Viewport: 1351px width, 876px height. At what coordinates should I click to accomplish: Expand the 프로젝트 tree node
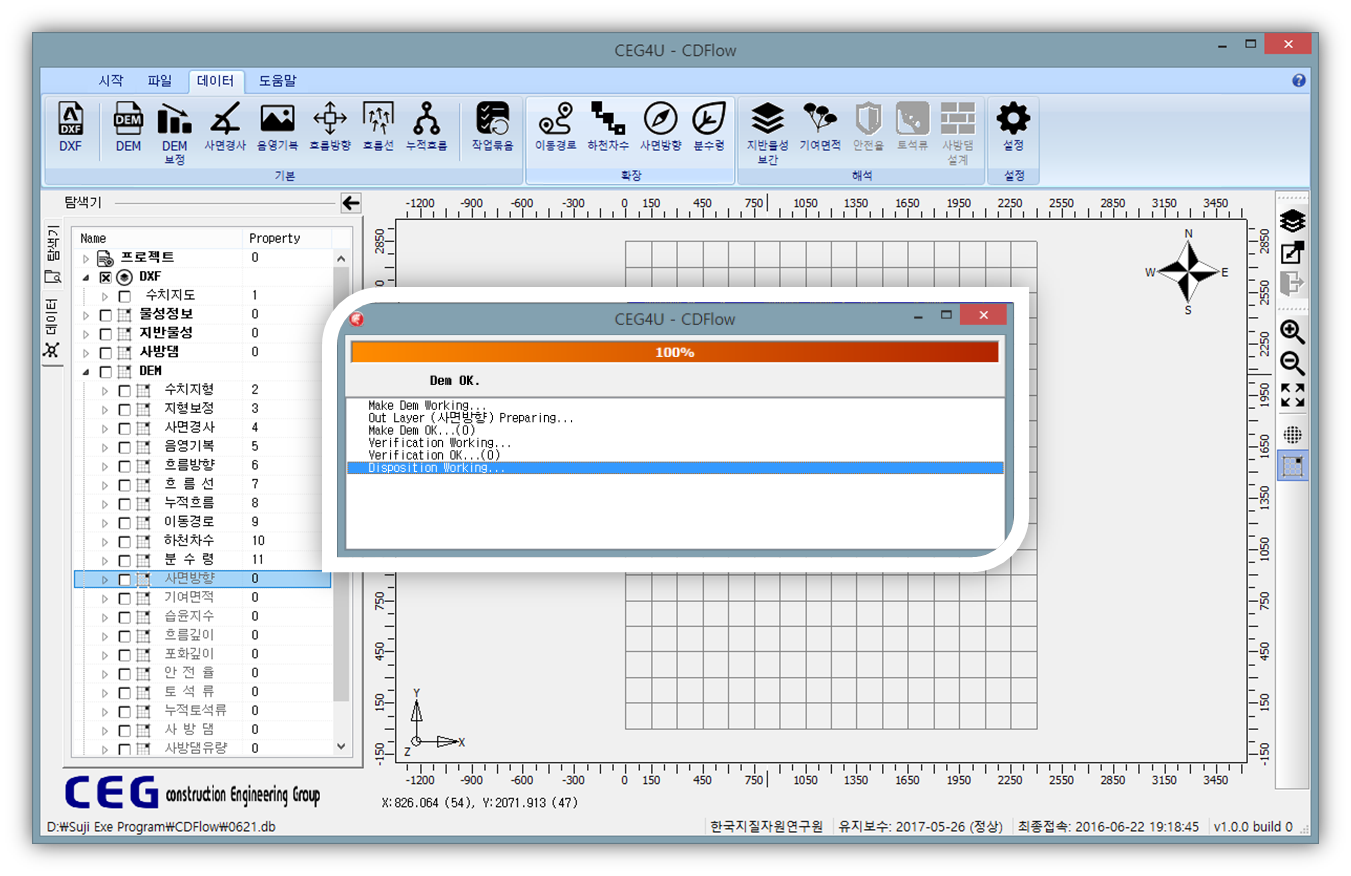[x=85, y=258]
